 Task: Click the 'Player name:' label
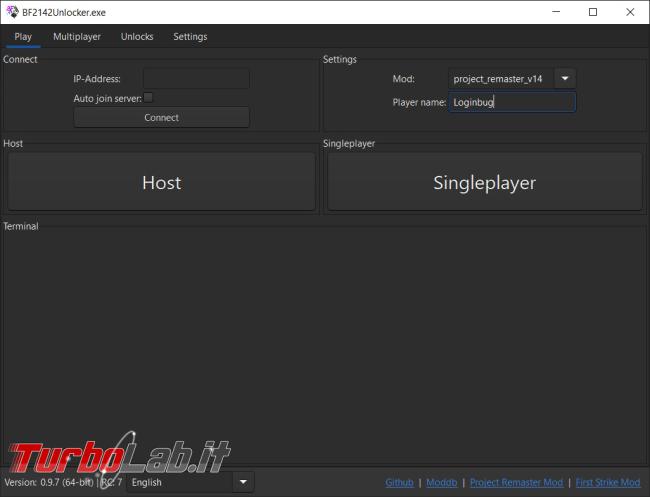click(419, 102)
